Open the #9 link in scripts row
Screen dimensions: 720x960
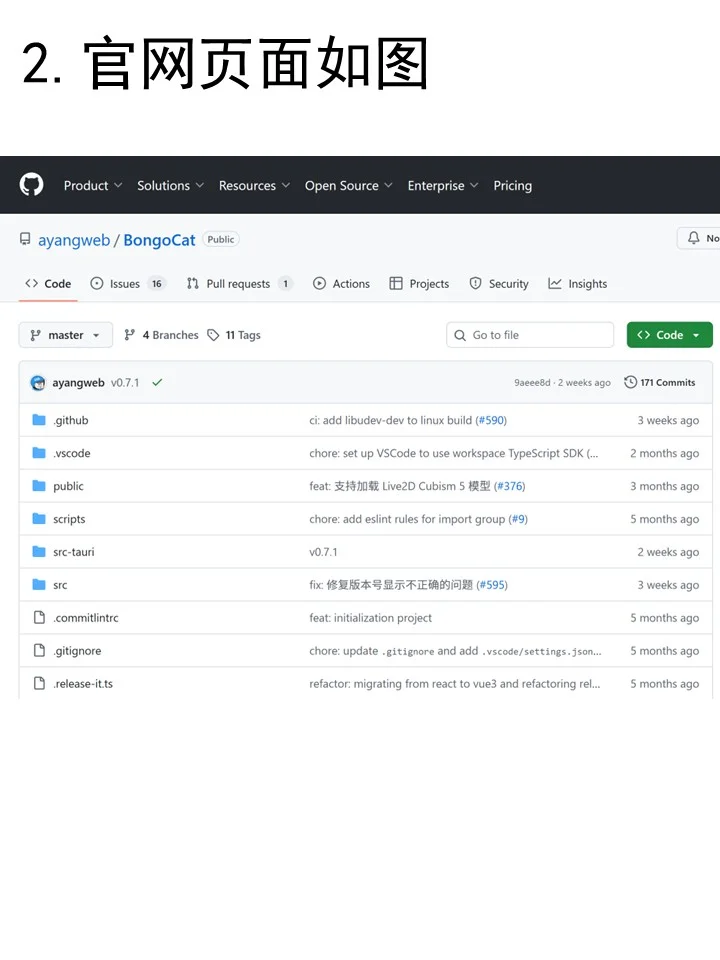pos(518,519)
